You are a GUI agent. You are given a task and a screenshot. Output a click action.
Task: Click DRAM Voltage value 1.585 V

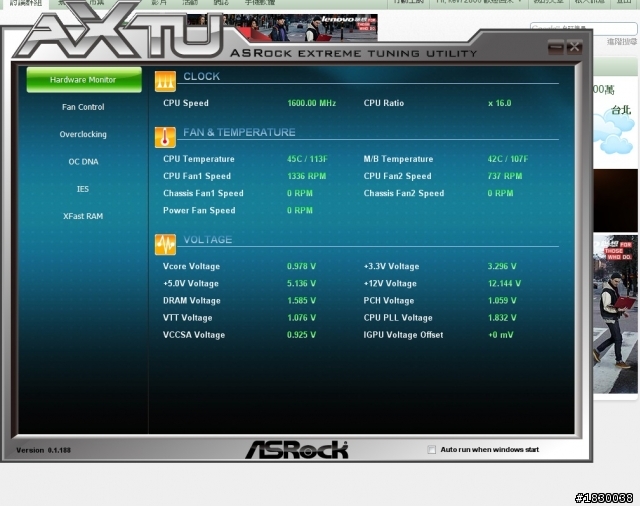tap(301, 301)
